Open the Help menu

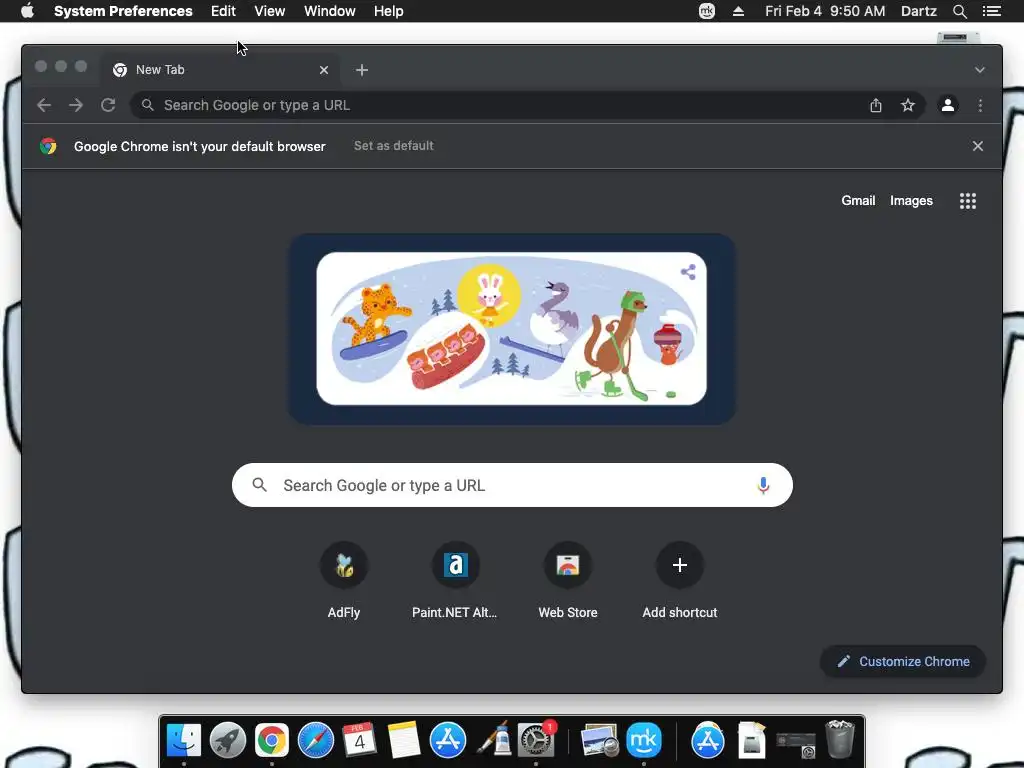pos(389,11)
